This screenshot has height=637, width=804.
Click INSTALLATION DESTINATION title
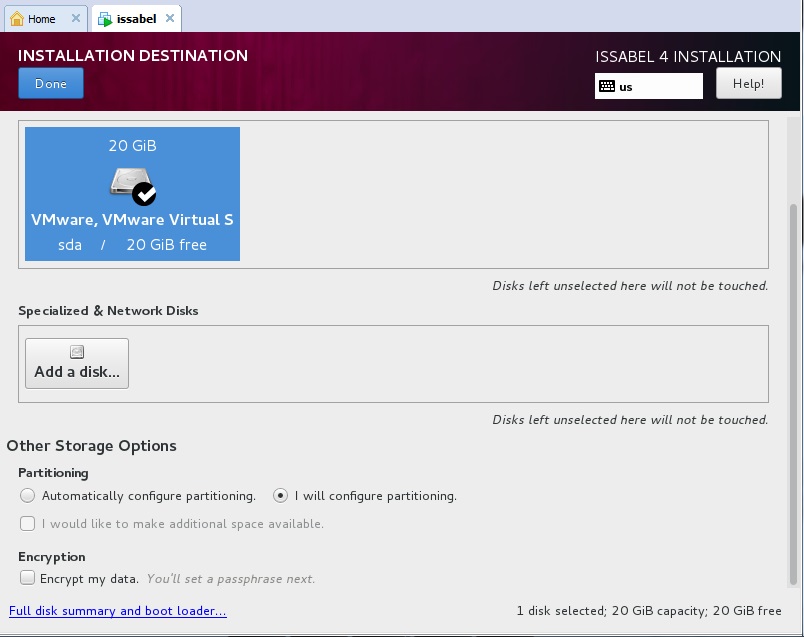coord(133,55)
